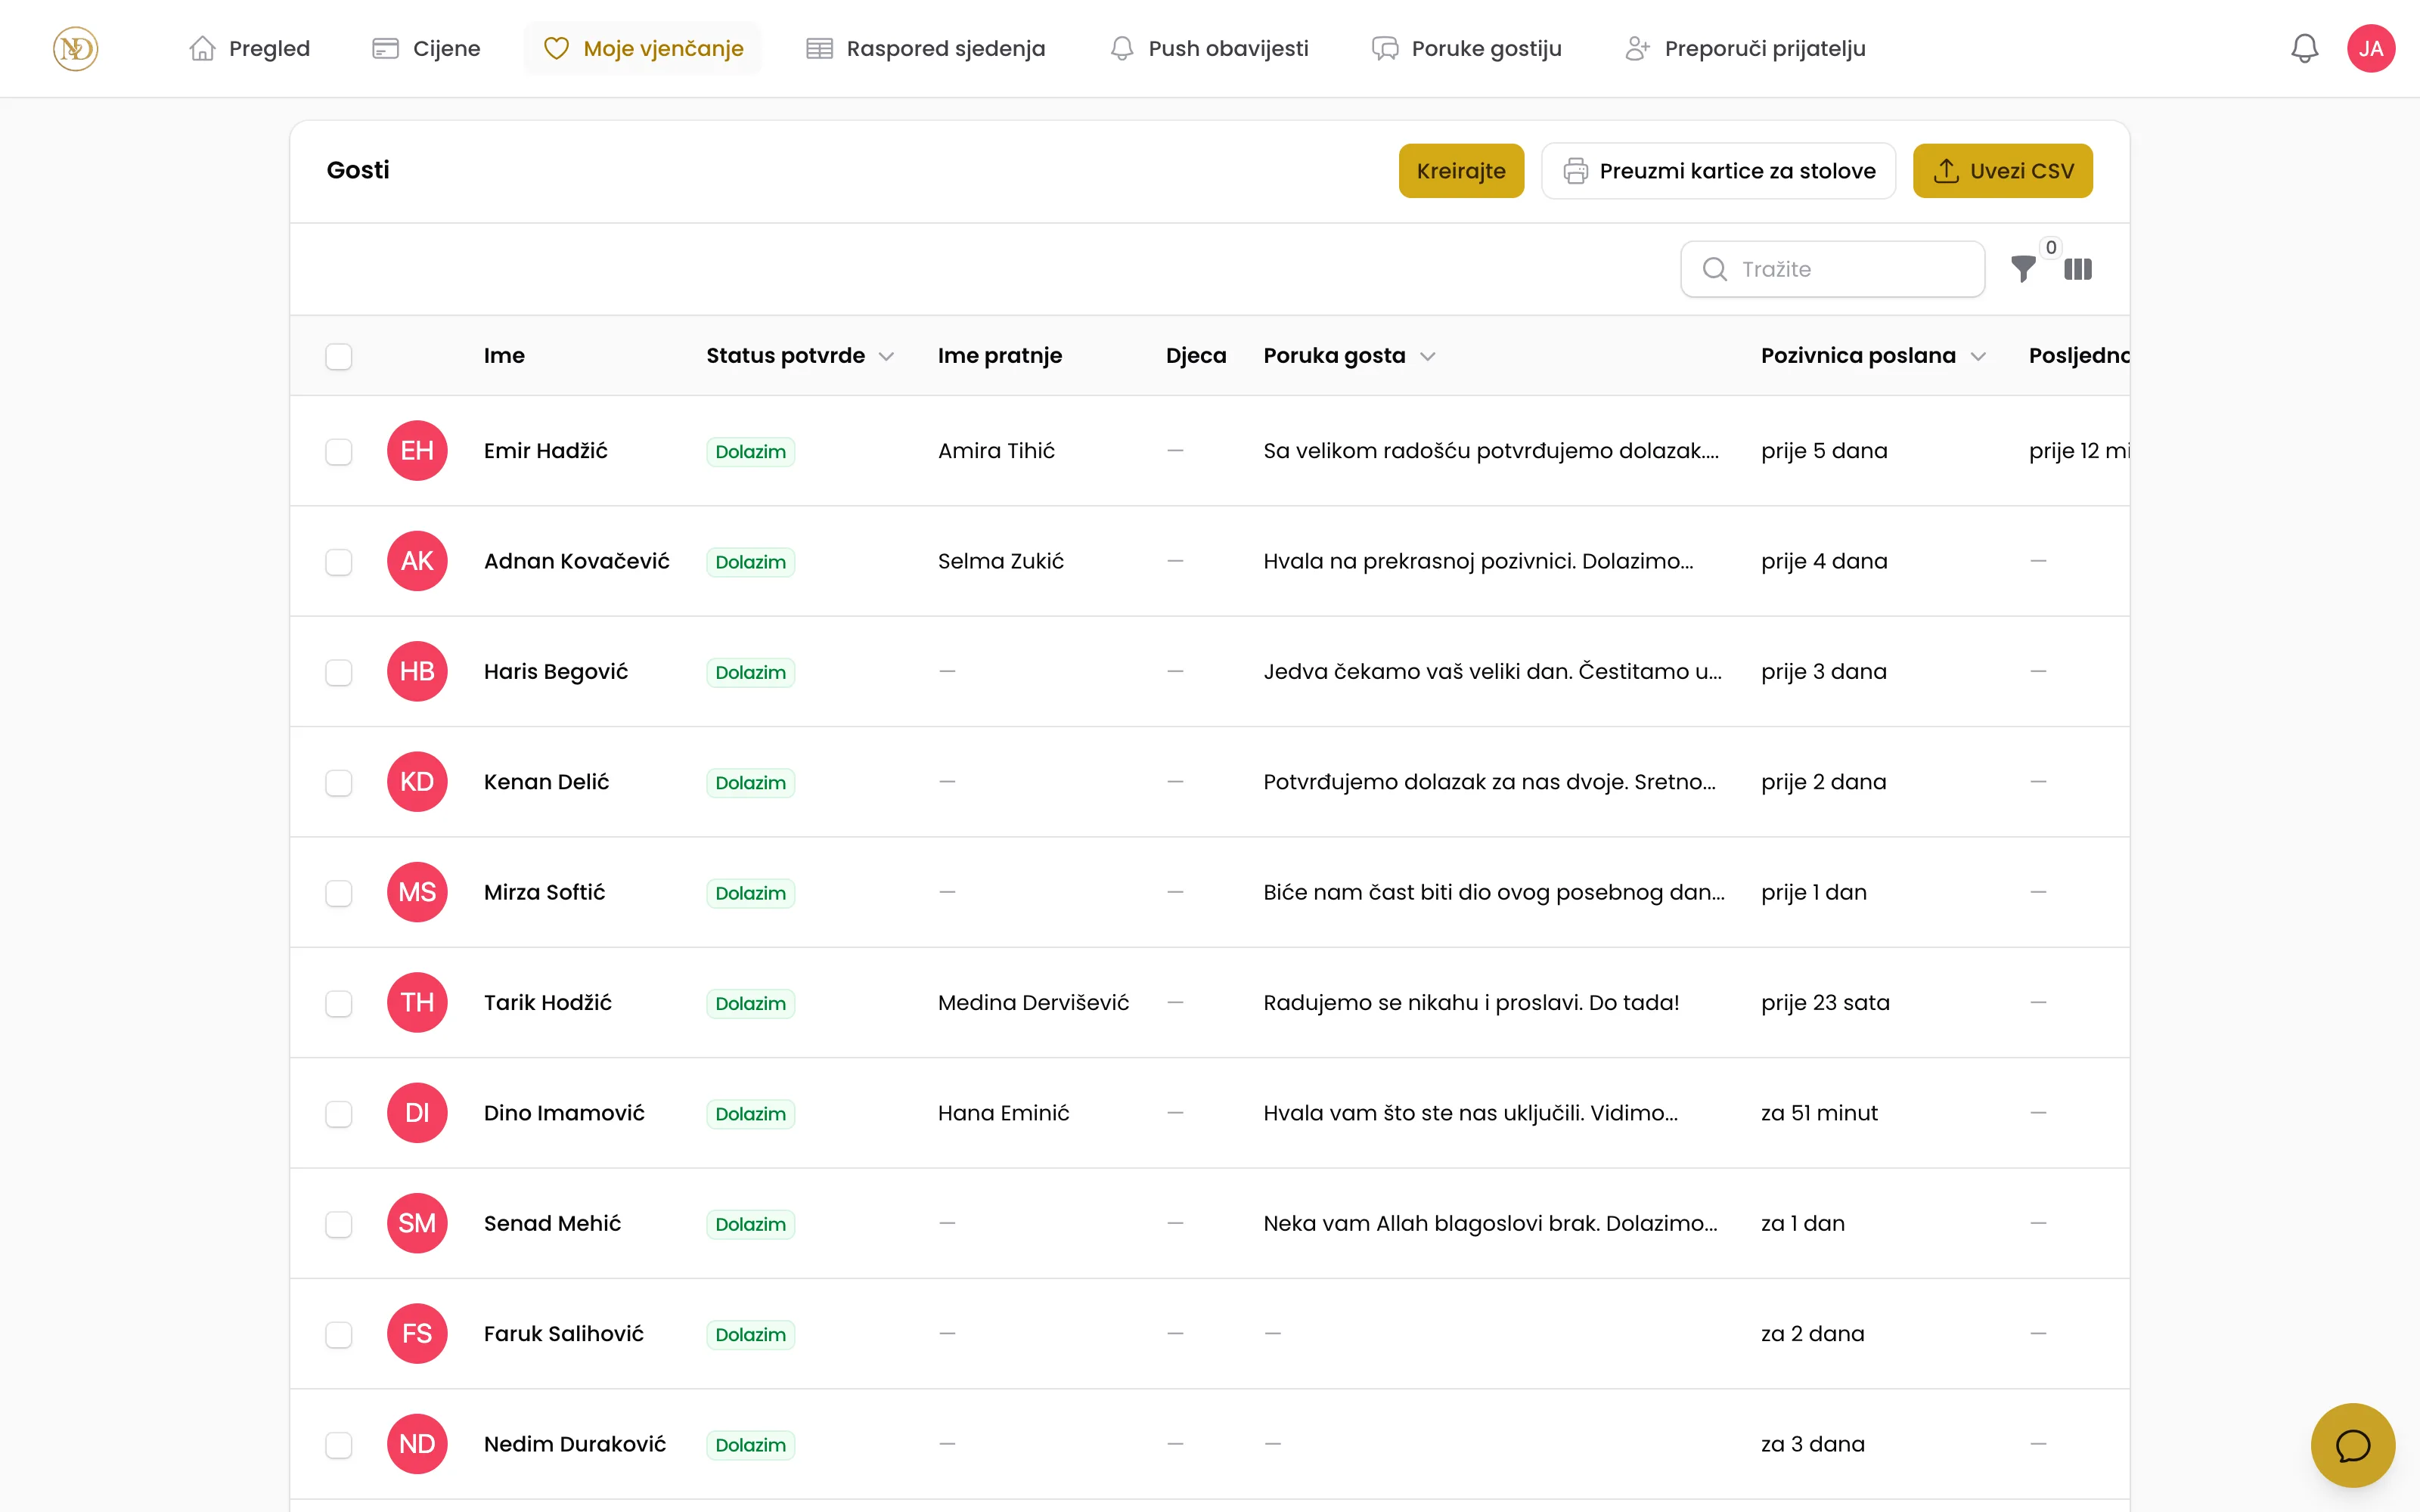This screenshot has height=1512, width=2420.
Task: Open Push obavijesti menu item
Action: click(1209, 48)
